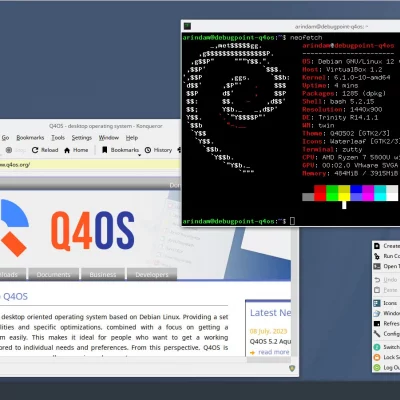Reload the page in Konqueror
The height and width of the screenshot is (400, 400).
(45, 150)
